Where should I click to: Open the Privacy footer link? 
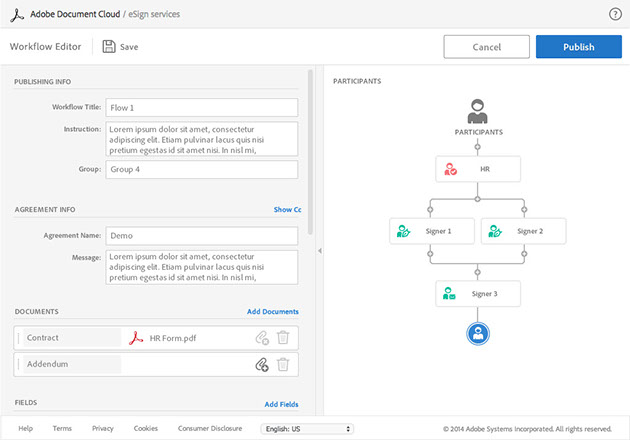pos(102,428)
